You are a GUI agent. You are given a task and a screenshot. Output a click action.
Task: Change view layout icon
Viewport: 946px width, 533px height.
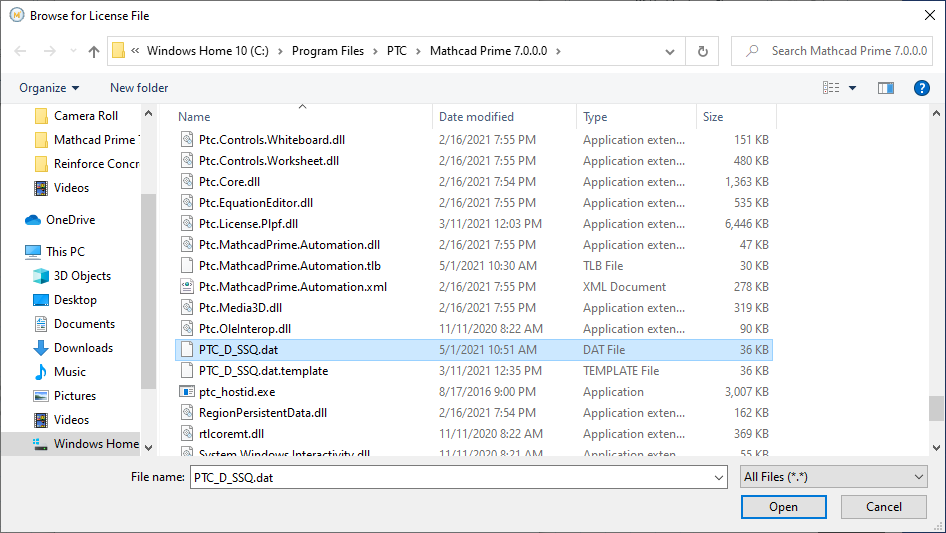point(831,88)
